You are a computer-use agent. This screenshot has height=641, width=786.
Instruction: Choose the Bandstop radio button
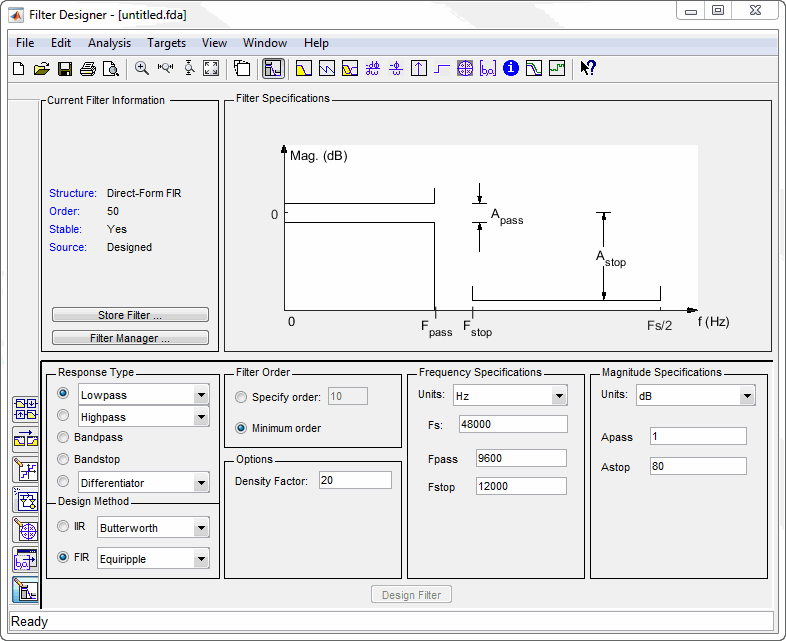tap(63, 459)
